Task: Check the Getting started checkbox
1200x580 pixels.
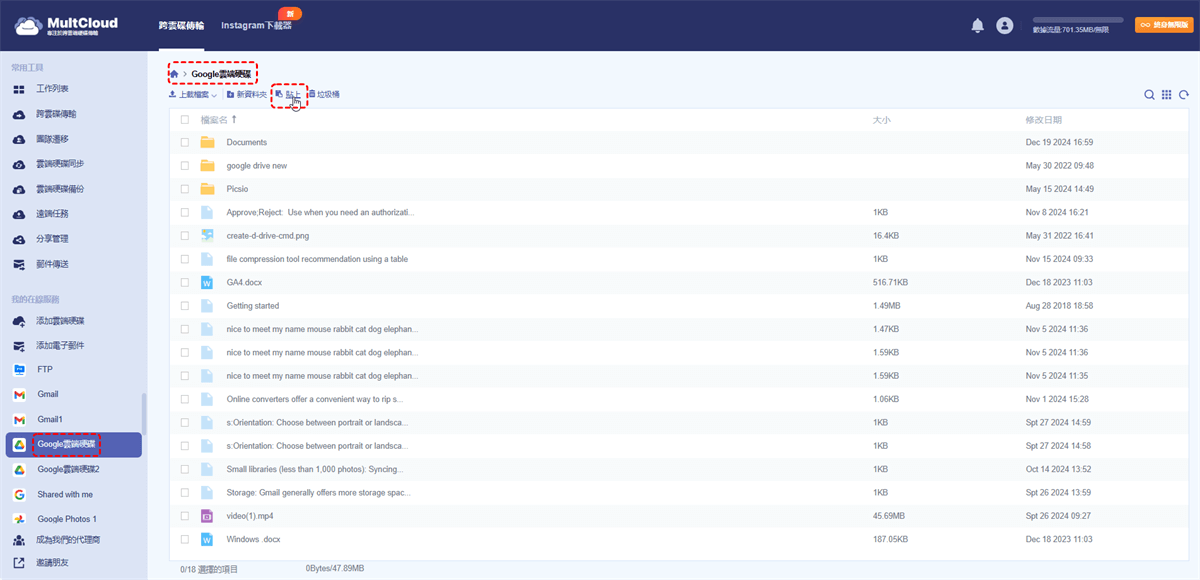Action: [185, 306]
